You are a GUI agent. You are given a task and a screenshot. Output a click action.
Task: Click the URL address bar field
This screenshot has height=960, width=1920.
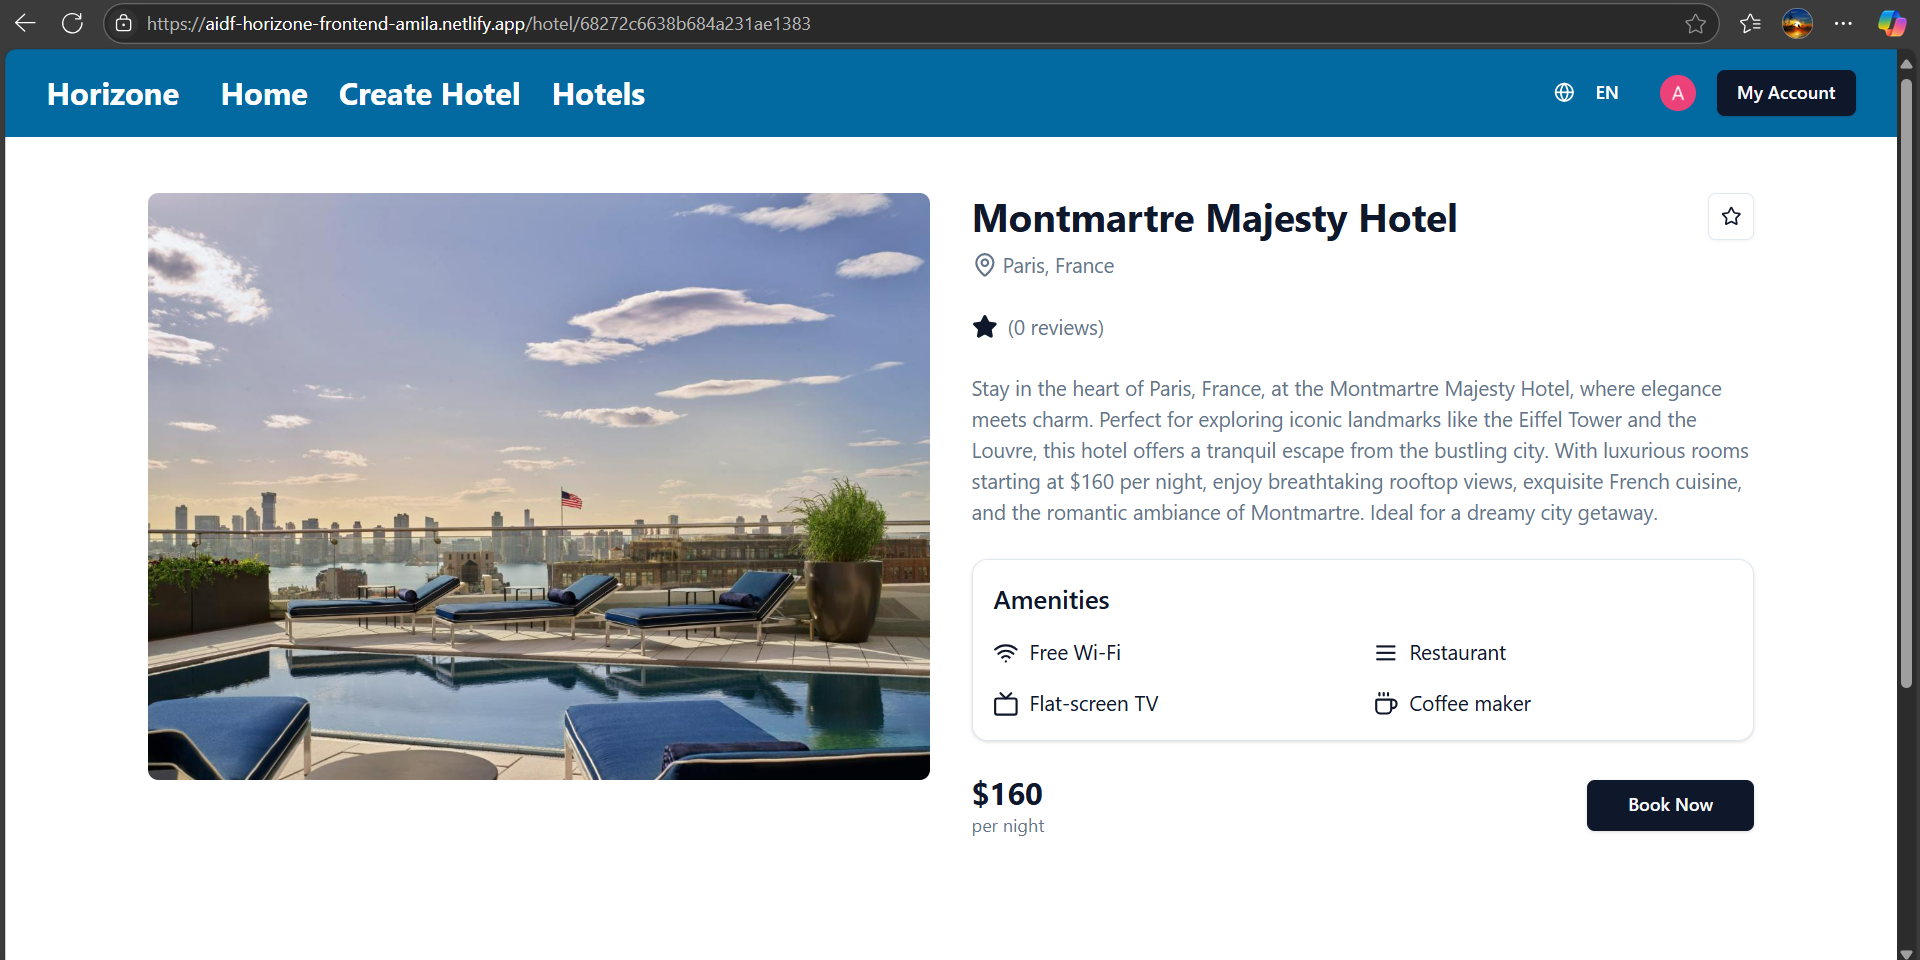click(x=900, y=24)
